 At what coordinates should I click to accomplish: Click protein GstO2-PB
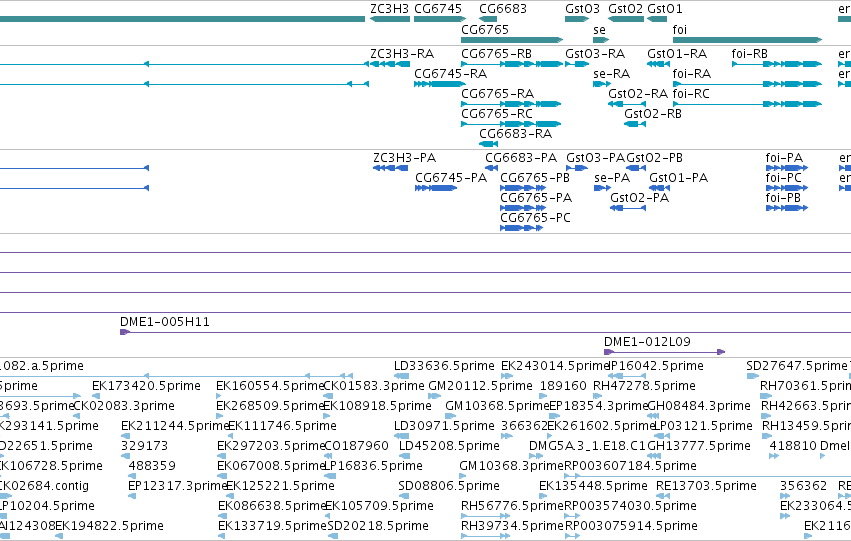click(636, 168)
